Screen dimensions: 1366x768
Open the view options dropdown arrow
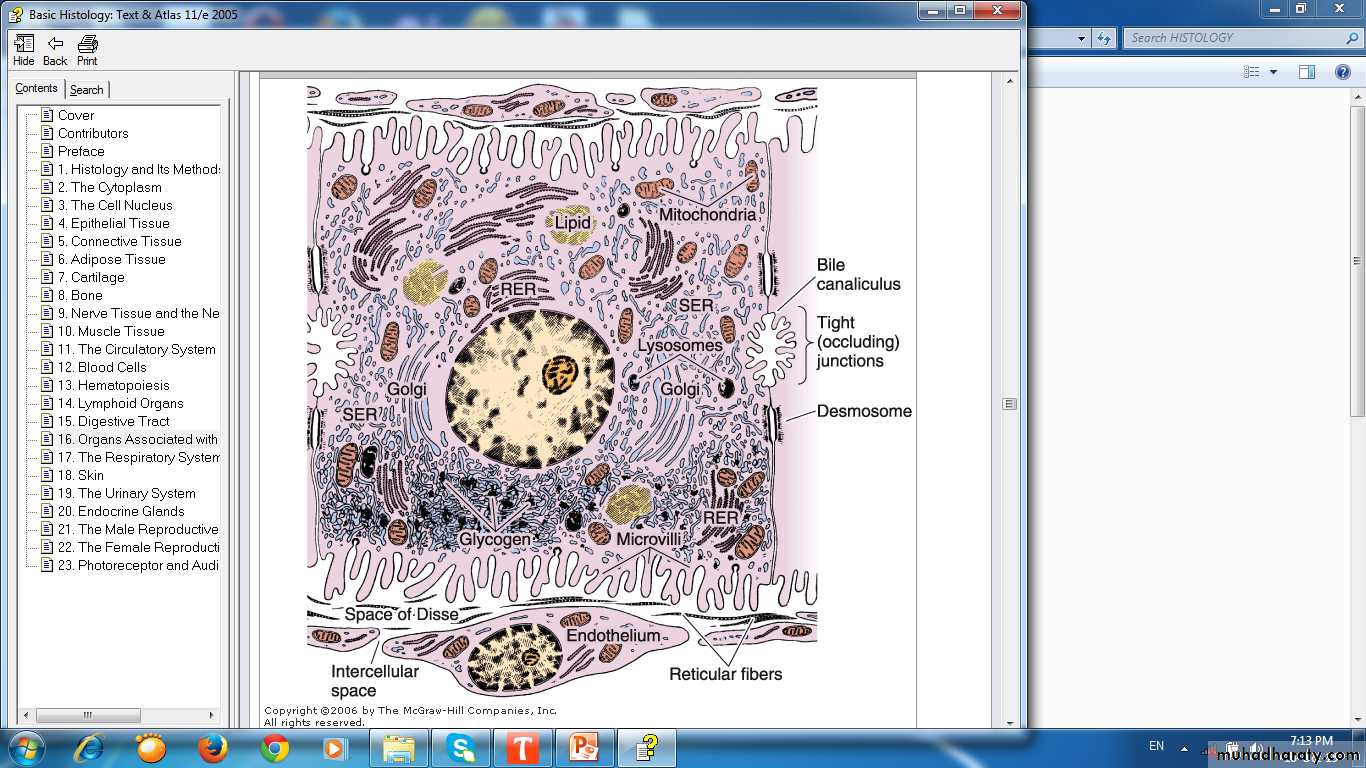click(1273, 72)
